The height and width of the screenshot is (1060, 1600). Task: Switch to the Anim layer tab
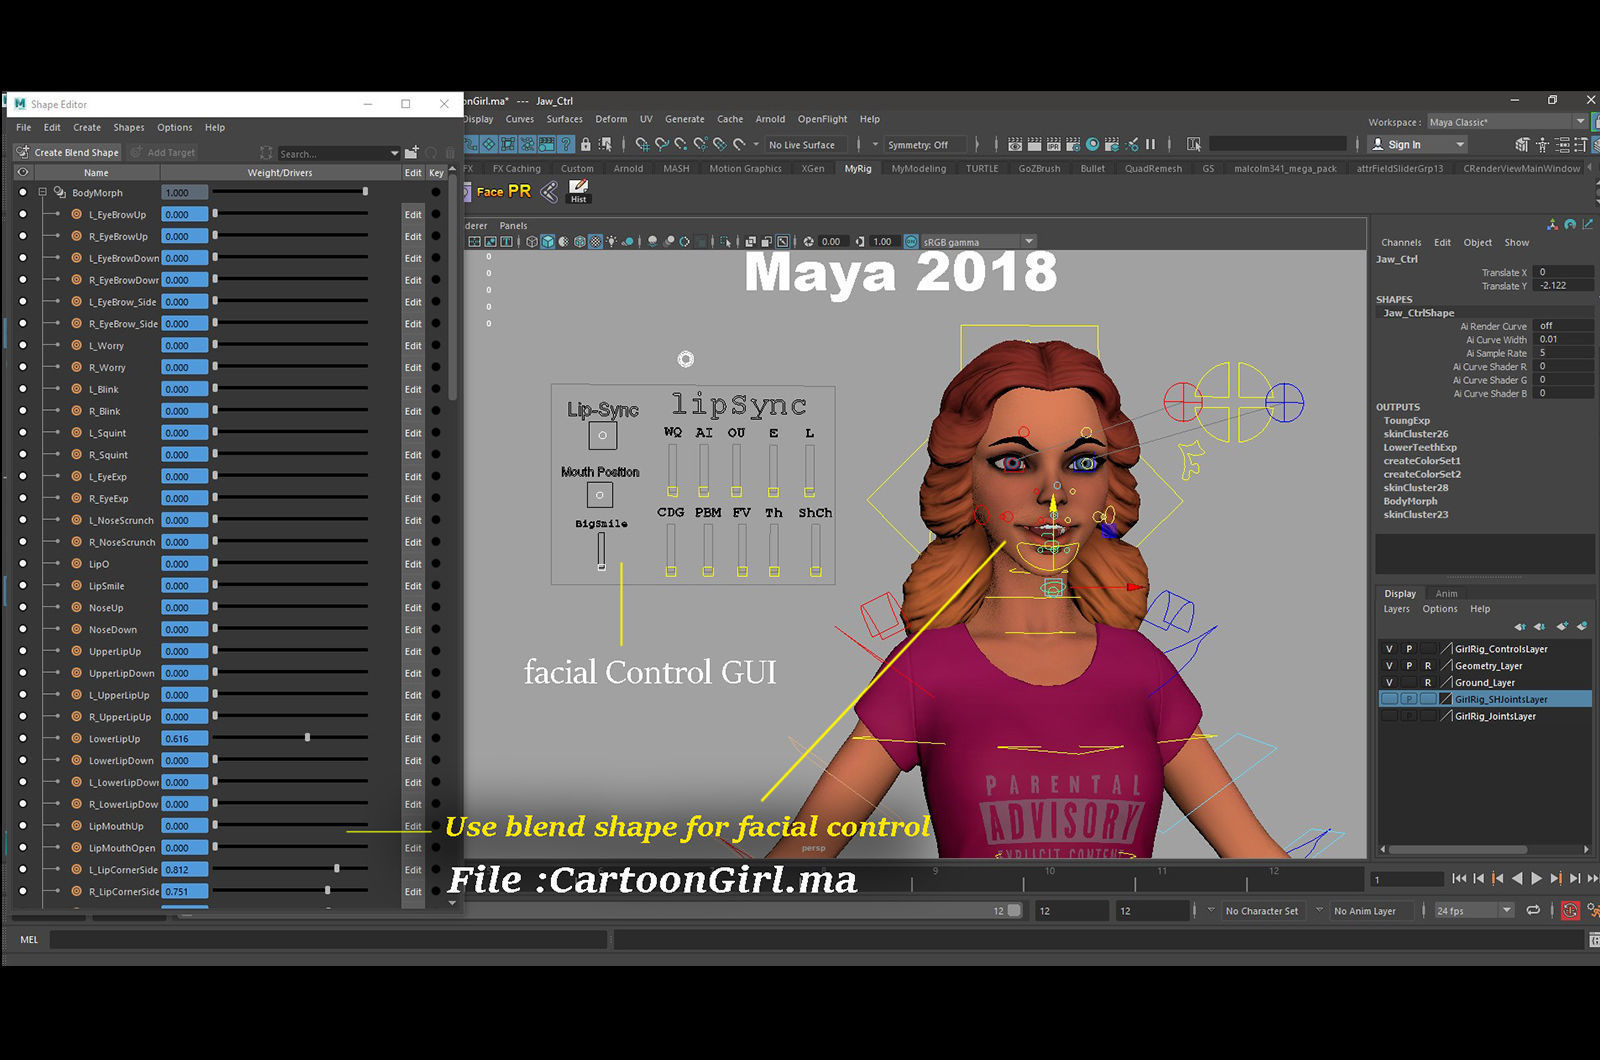pyautogui.click(x=1446, y=593)
